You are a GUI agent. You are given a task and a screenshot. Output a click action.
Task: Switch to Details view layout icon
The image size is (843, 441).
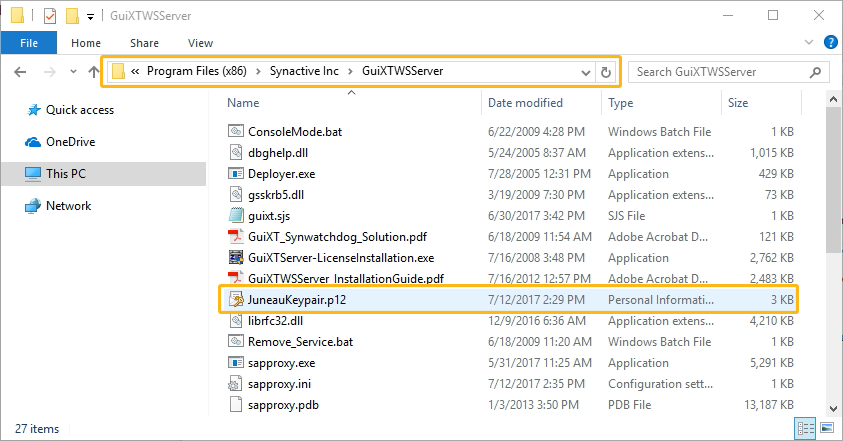[806, 428]
